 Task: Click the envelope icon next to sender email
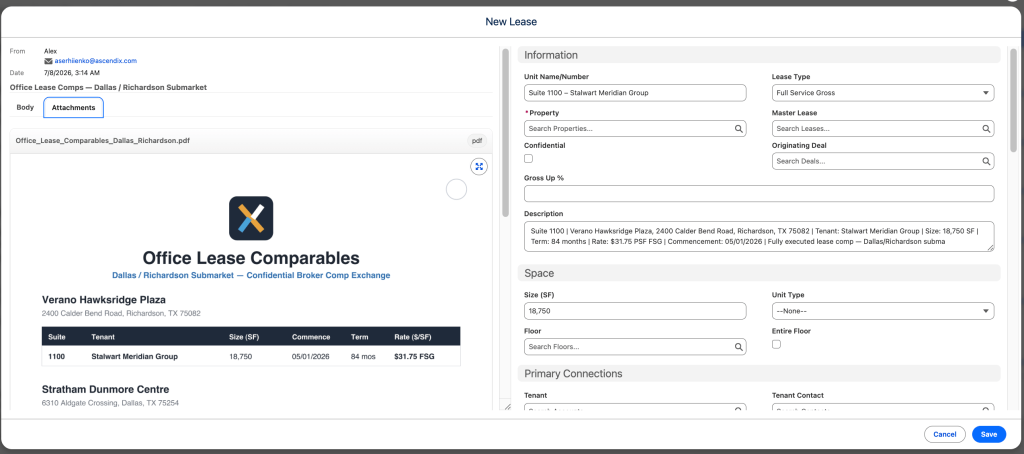coord(48,61)
